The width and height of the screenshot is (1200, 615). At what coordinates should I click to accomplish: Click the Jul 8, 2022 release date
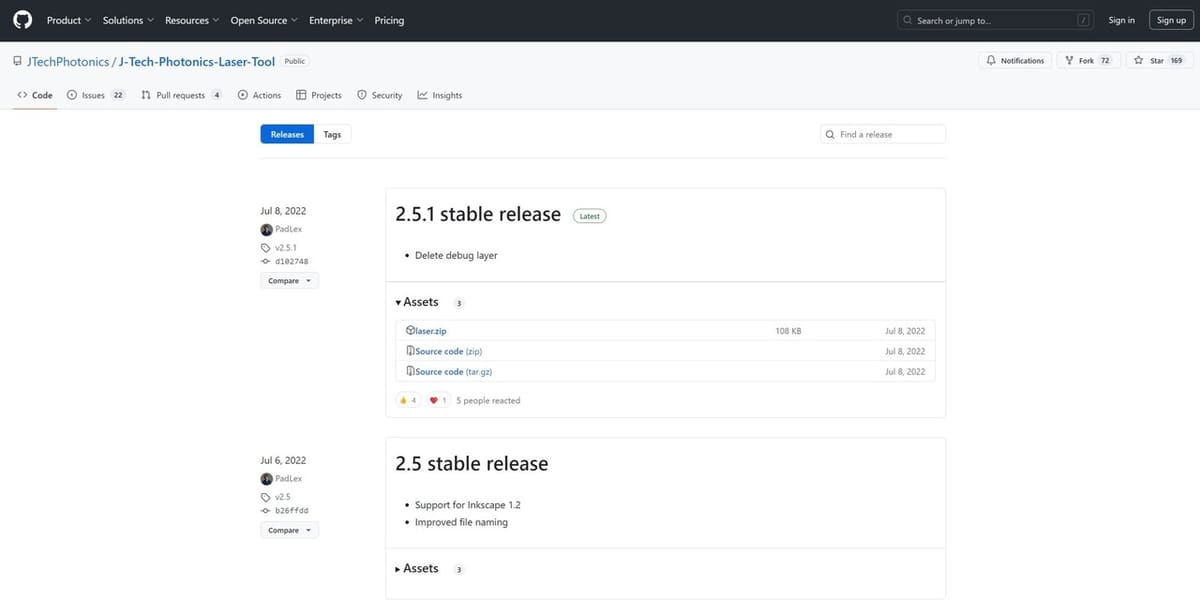(283, 211)
